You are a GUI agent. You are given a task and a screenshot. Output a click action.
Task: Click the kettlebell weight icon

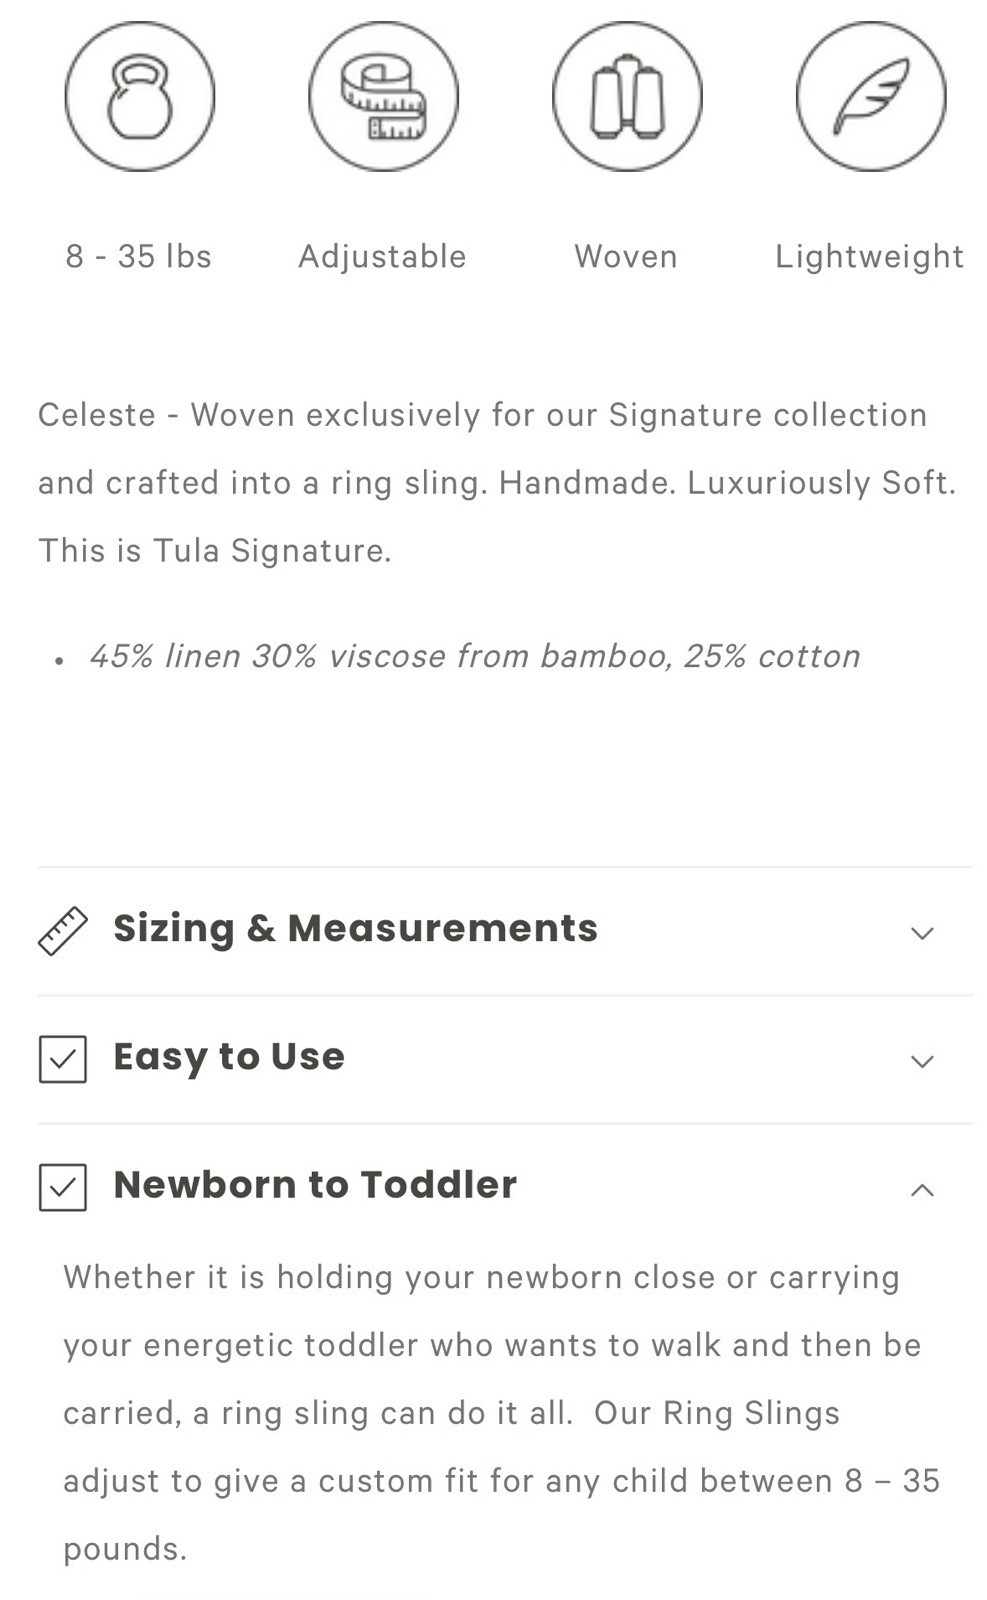[x=140, y=97]
